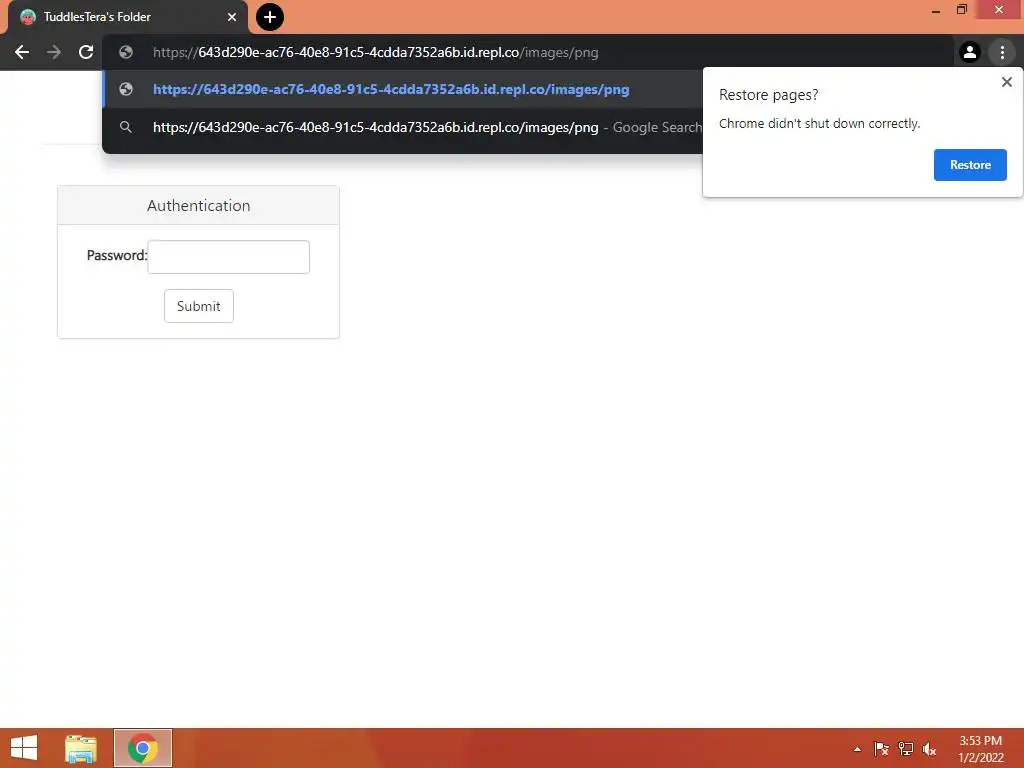The image size is (1024, 768).
Task: Open Chrome's three-dot menu
Action: tap(1002, 52)
